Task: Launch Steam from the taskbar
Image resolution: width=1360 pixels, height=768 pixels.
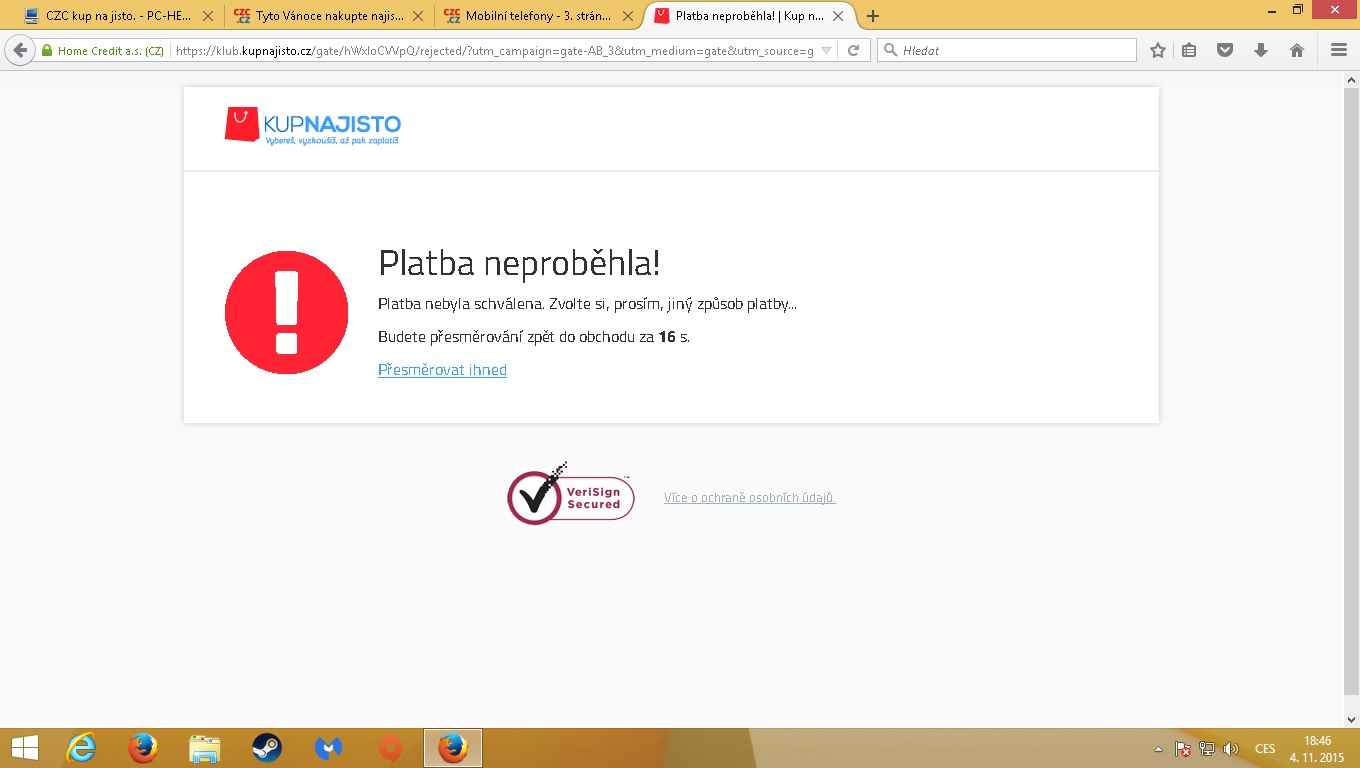Action: [x=266, y=748]
